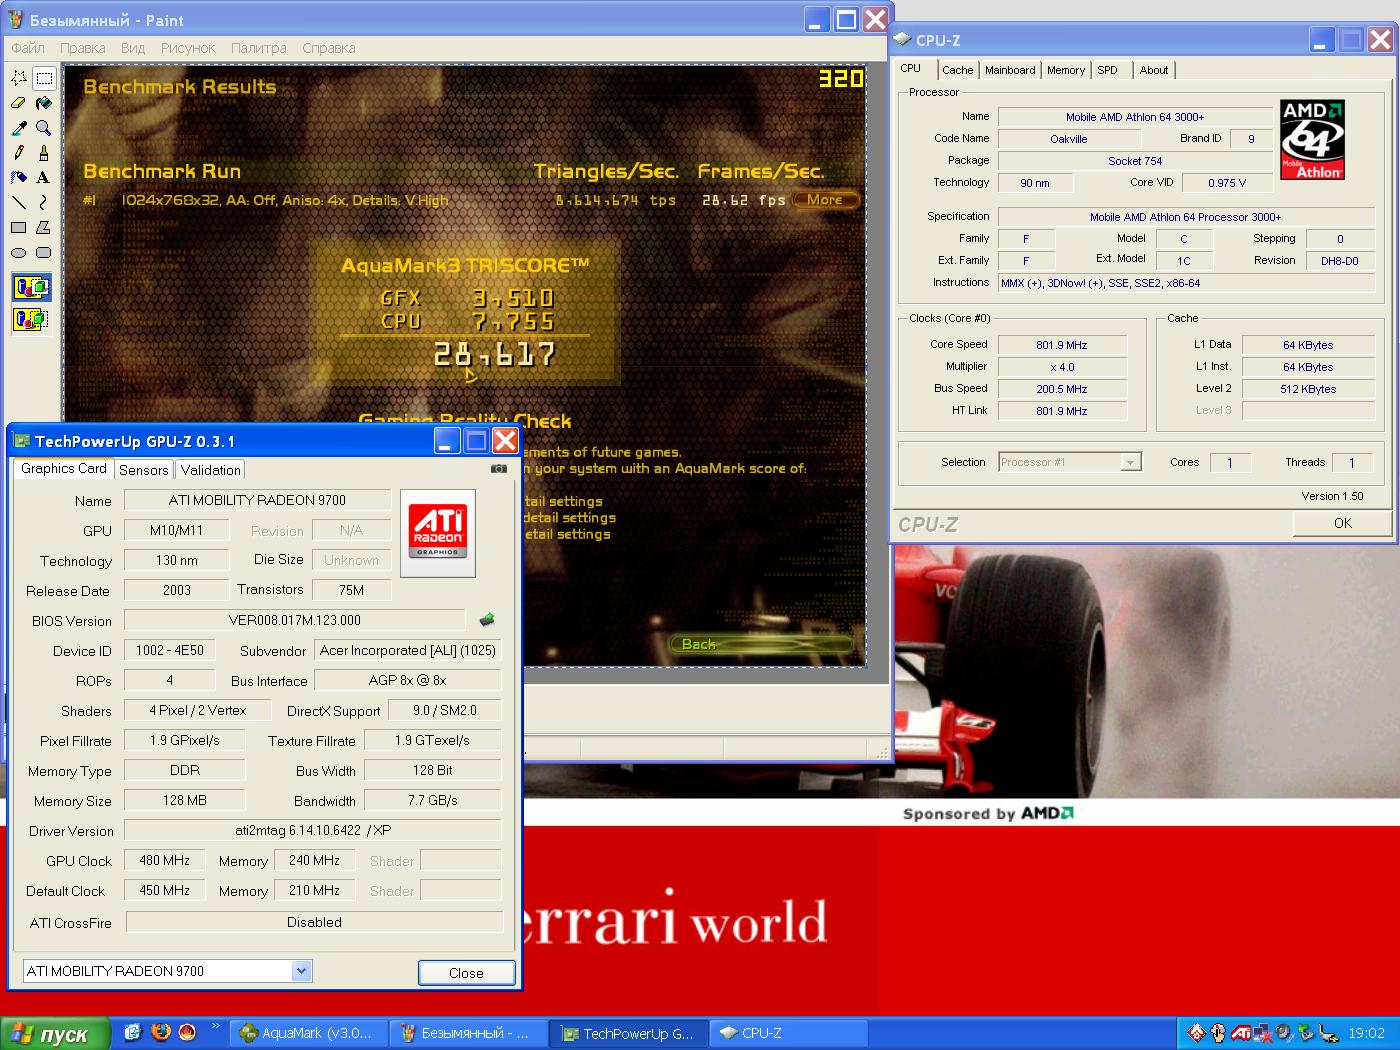Open the Справка menu in Paint

pos(329,48)
